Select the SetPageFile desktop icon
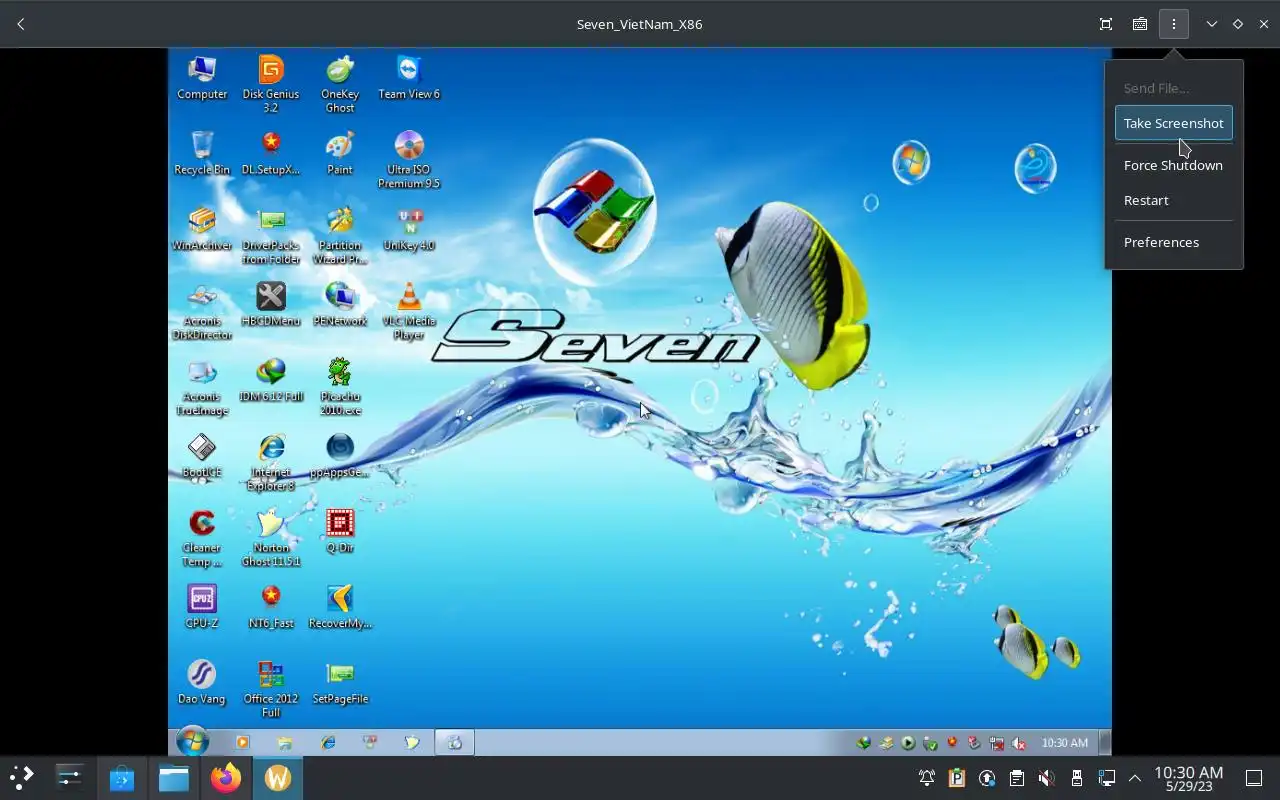 340,684
